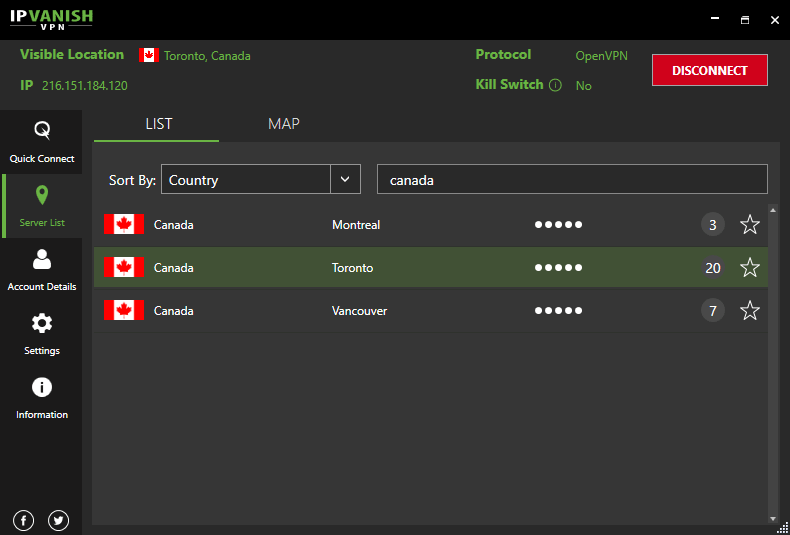The image size is (790, 535).
Task: Click the Kill Switch No value
Action: pos(583,86)
